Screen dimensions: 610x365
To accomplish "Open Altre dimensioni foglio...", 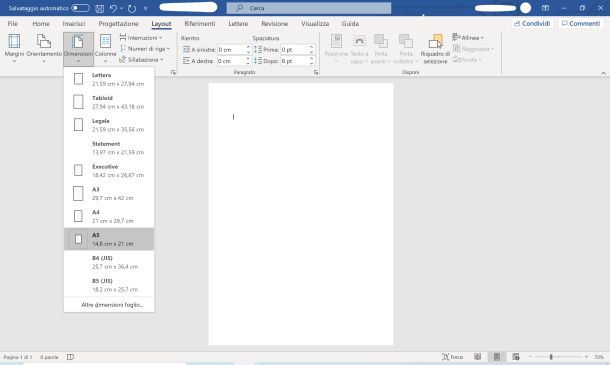I will [109, 305].
